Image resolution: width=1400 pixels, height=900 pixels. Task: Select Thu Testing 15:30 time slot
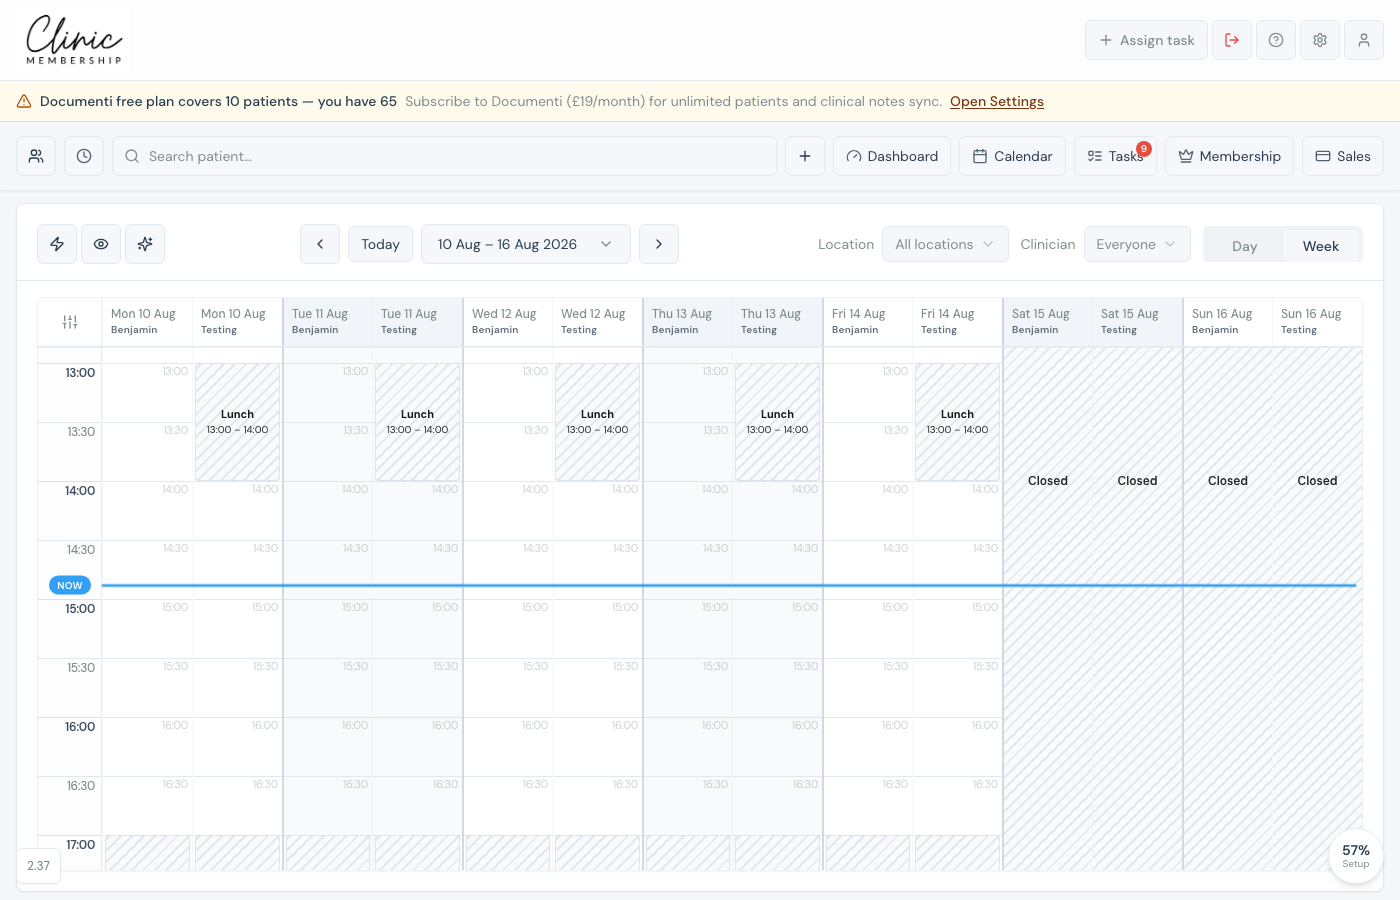[777, 688]
